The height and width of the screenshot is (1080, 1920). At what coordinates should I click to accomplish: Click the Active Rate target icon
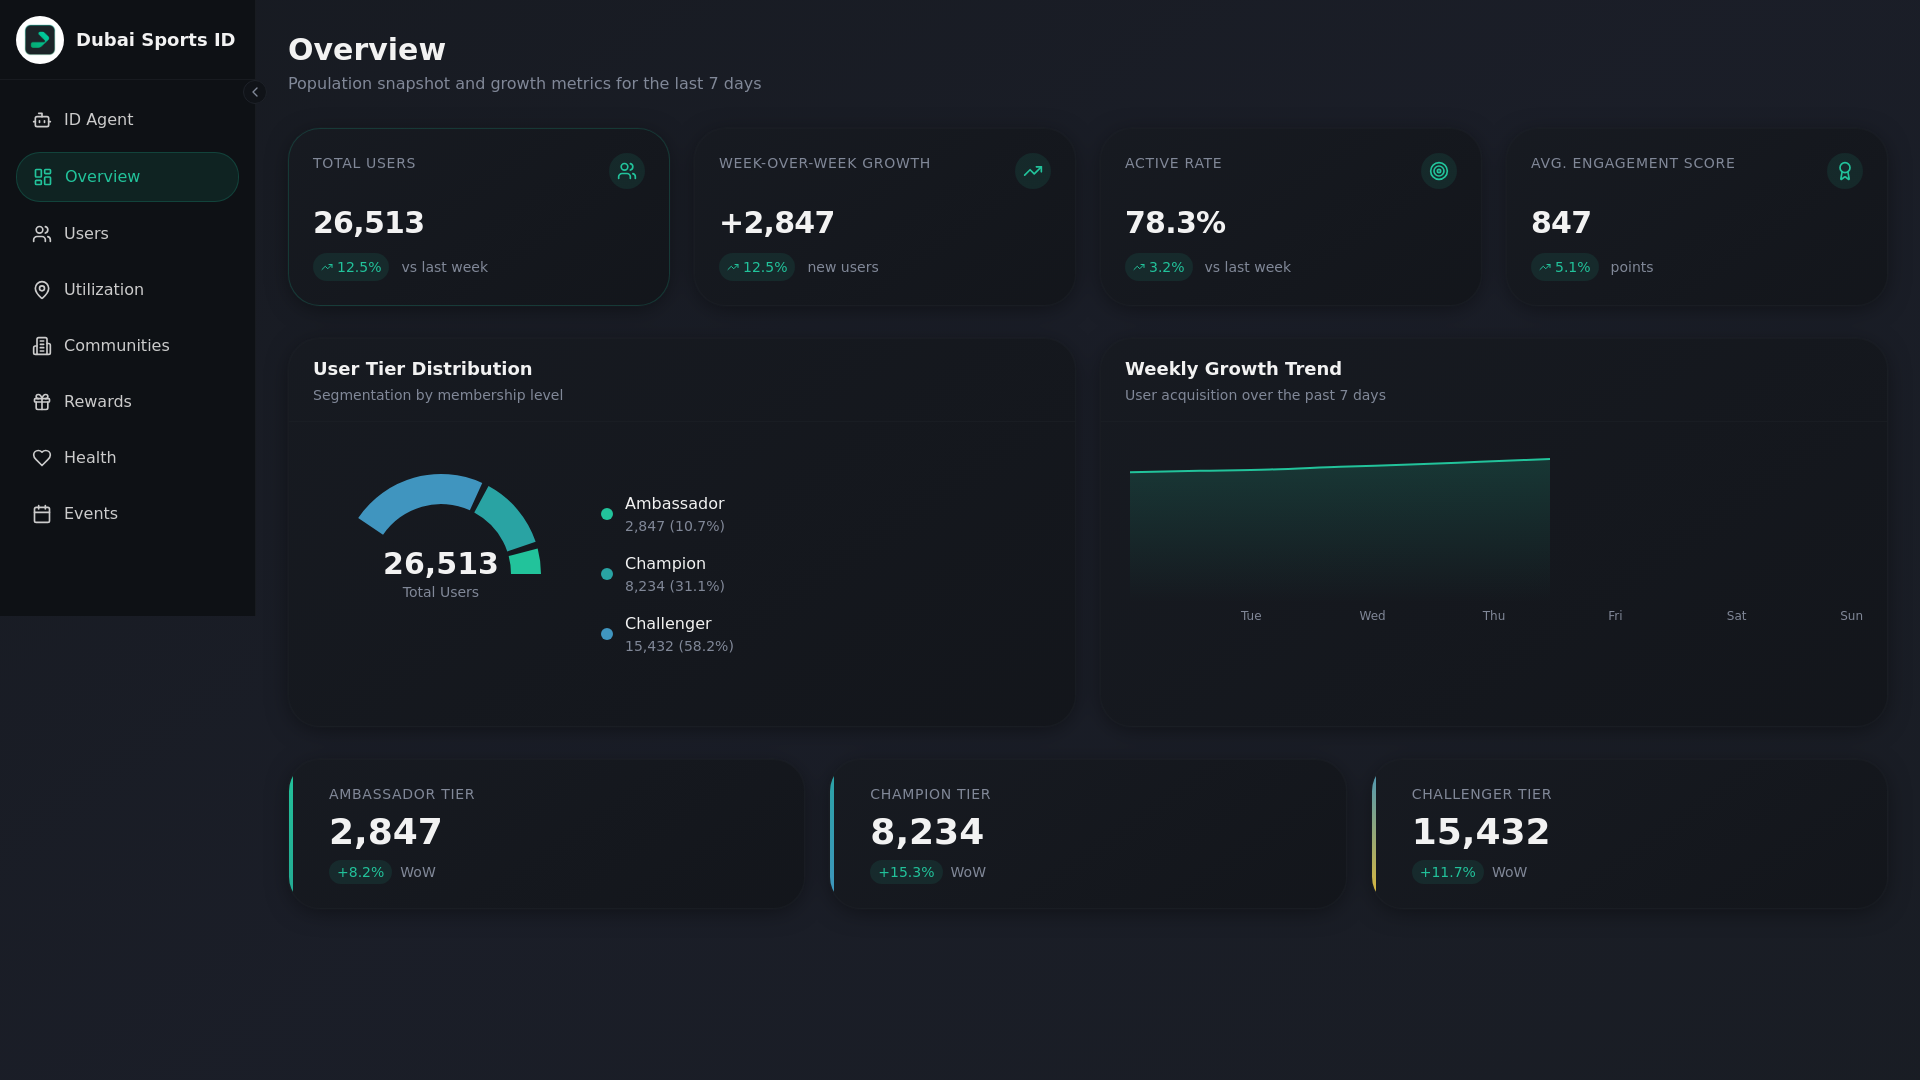(x=1439, y=171)
